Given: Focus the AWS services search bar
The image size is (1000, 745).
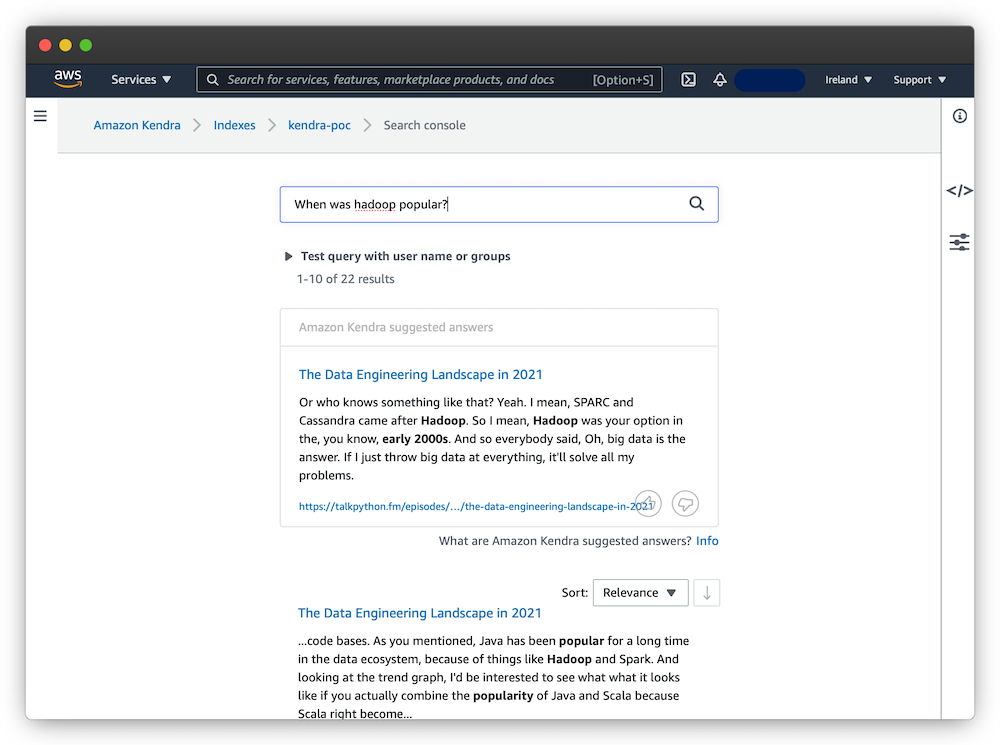Looking at the screenshot, I should pos(429,80).
